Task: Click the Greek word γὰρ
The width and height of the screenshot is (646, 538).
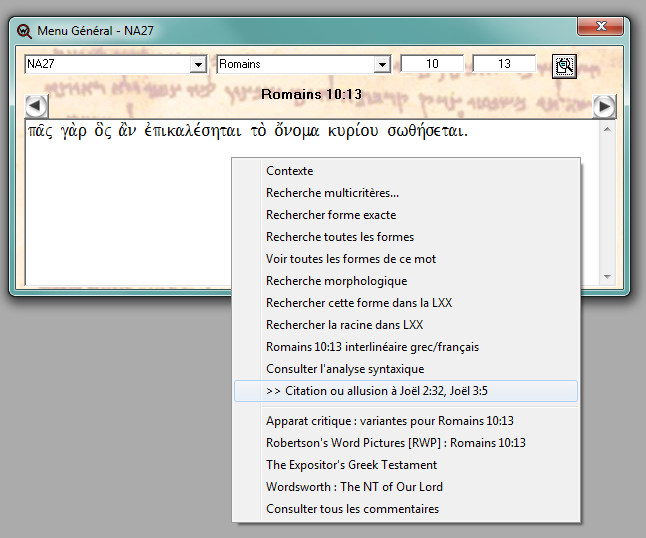Action: 74,131
